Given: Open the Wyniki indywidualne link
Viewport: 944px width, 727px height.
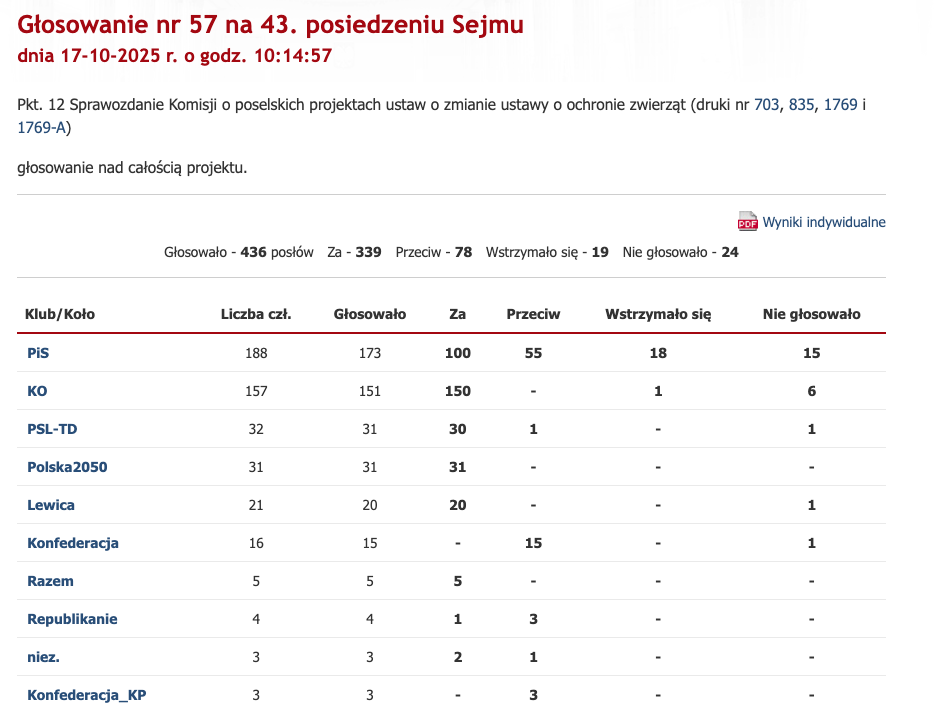Looking at the screenshot, I should (x=824, y=222).
